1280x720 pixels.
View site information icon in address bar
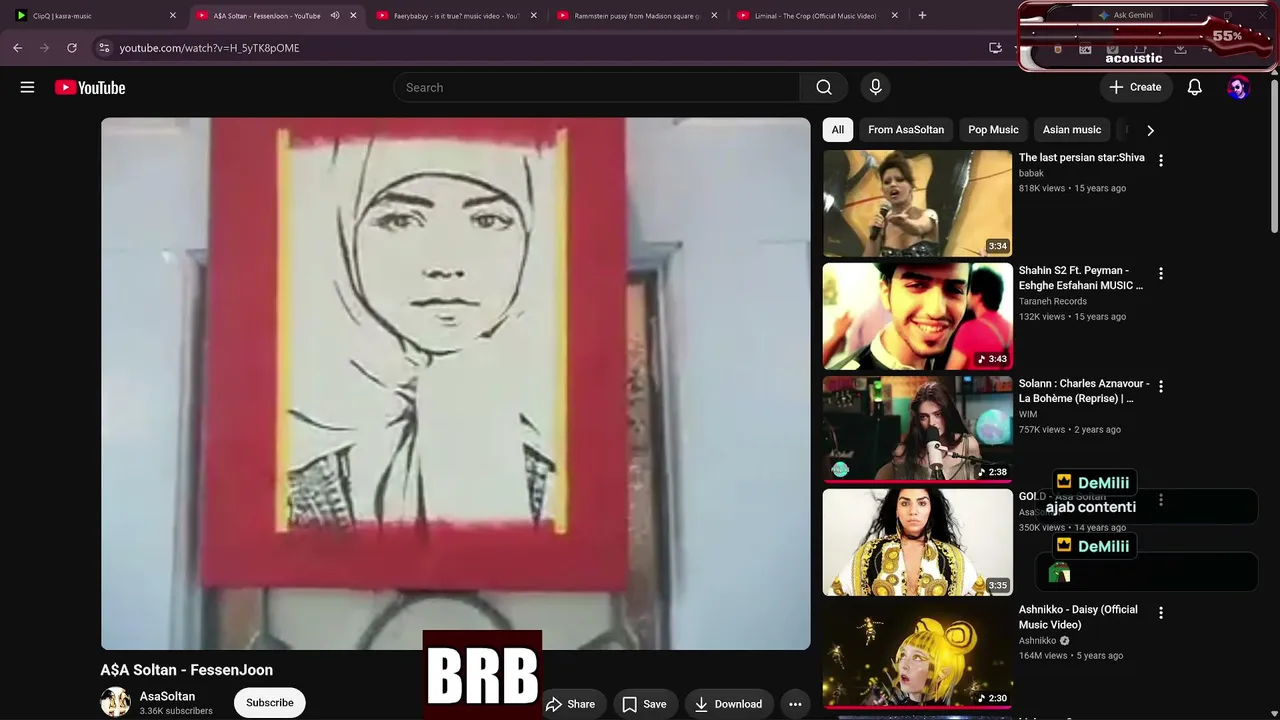click(x=104, y=47)
